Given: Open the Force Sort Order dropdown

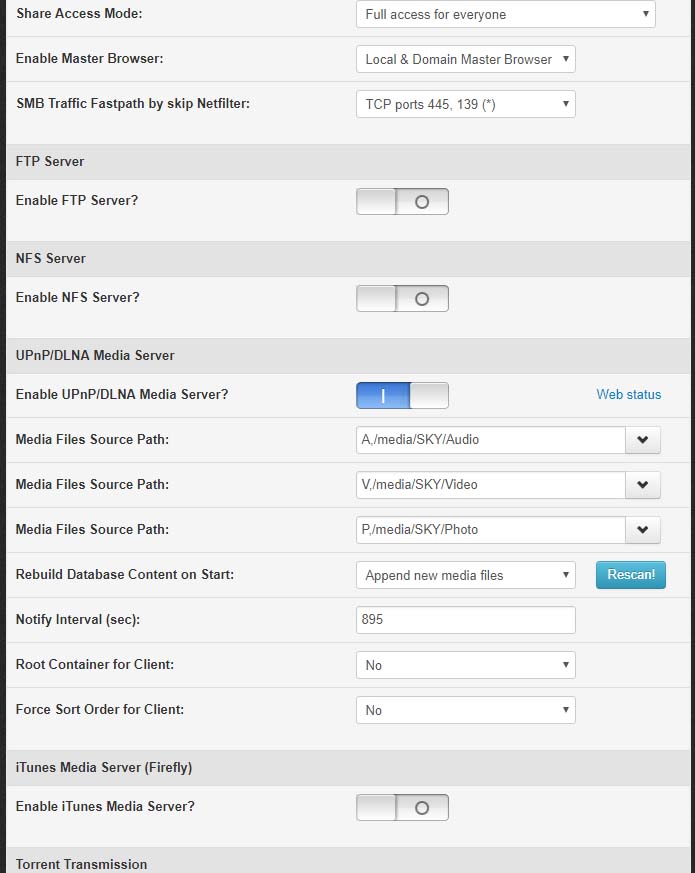Looking at the screenshot, I should (x=465, y=710).
